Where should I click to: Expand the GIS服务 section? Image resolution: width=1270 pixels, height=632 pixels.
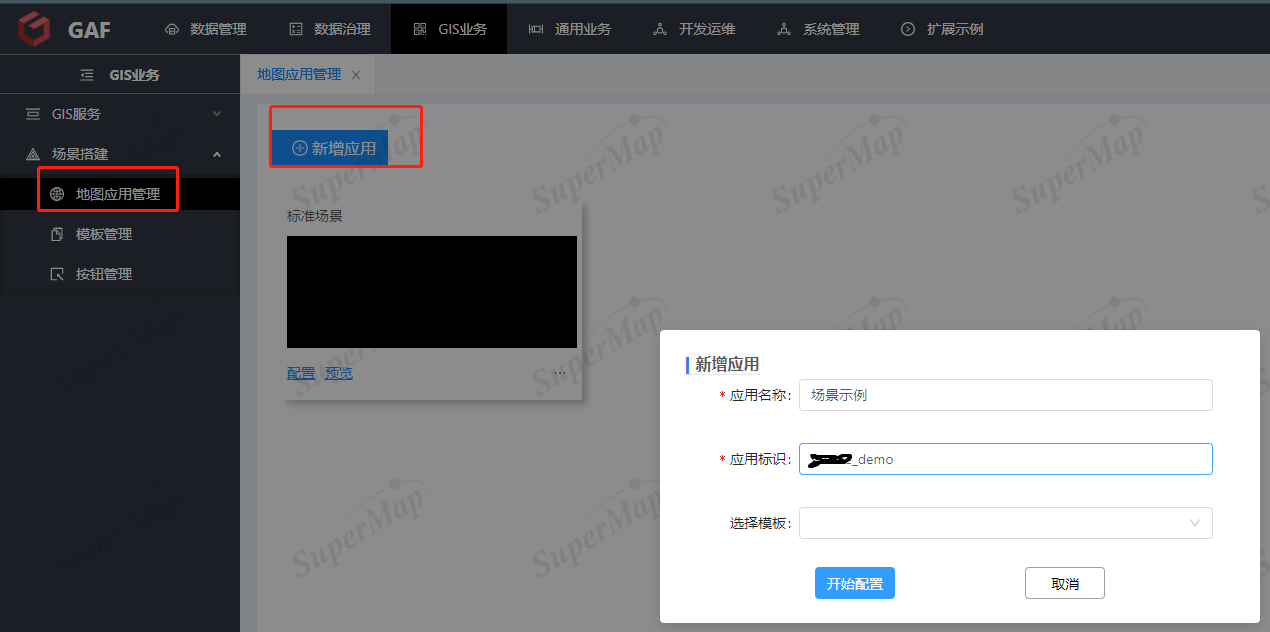coord(217,113)
